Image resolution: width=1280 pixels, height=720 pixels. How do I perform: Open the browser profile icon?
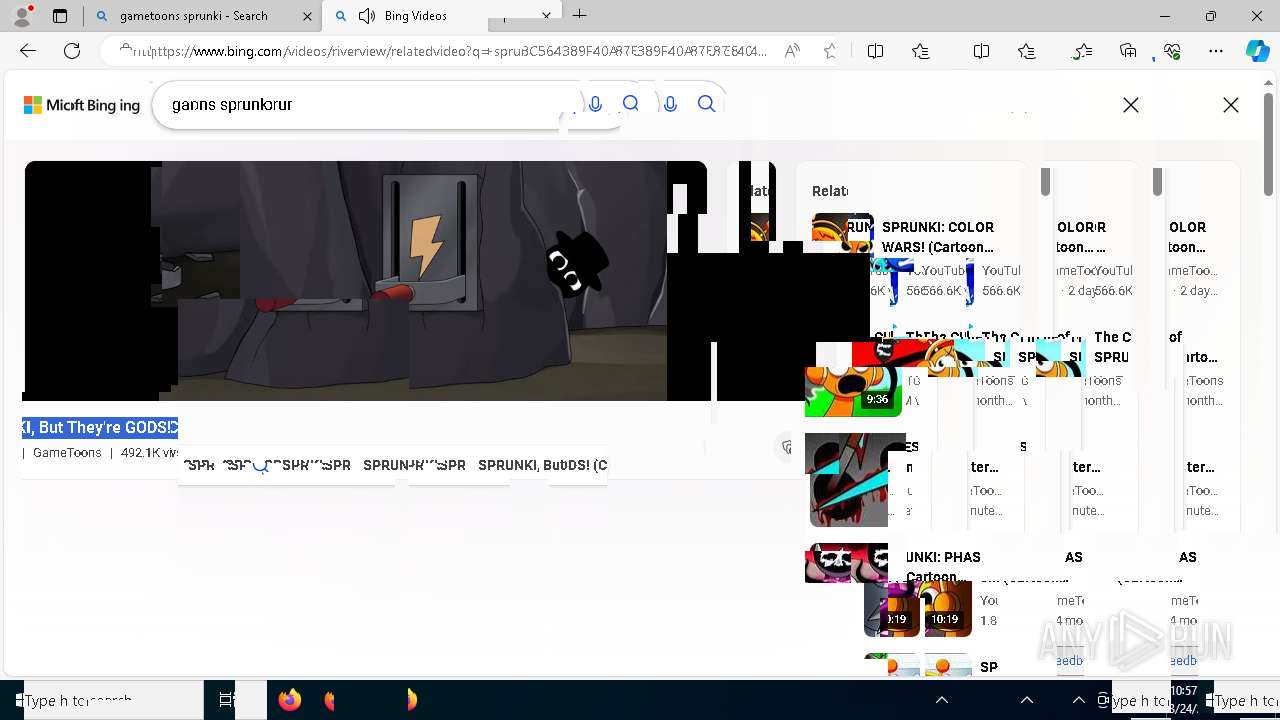(x=21, y=16)
